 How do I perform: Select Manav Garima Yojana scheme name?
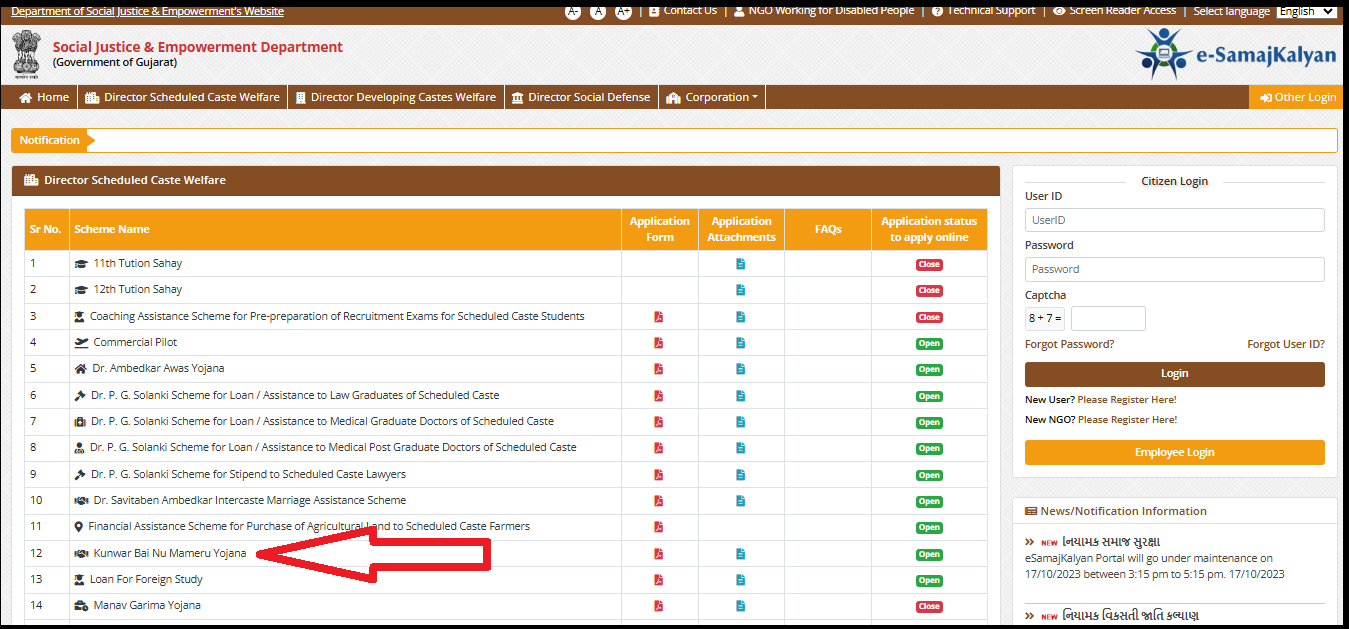(147, 605)
